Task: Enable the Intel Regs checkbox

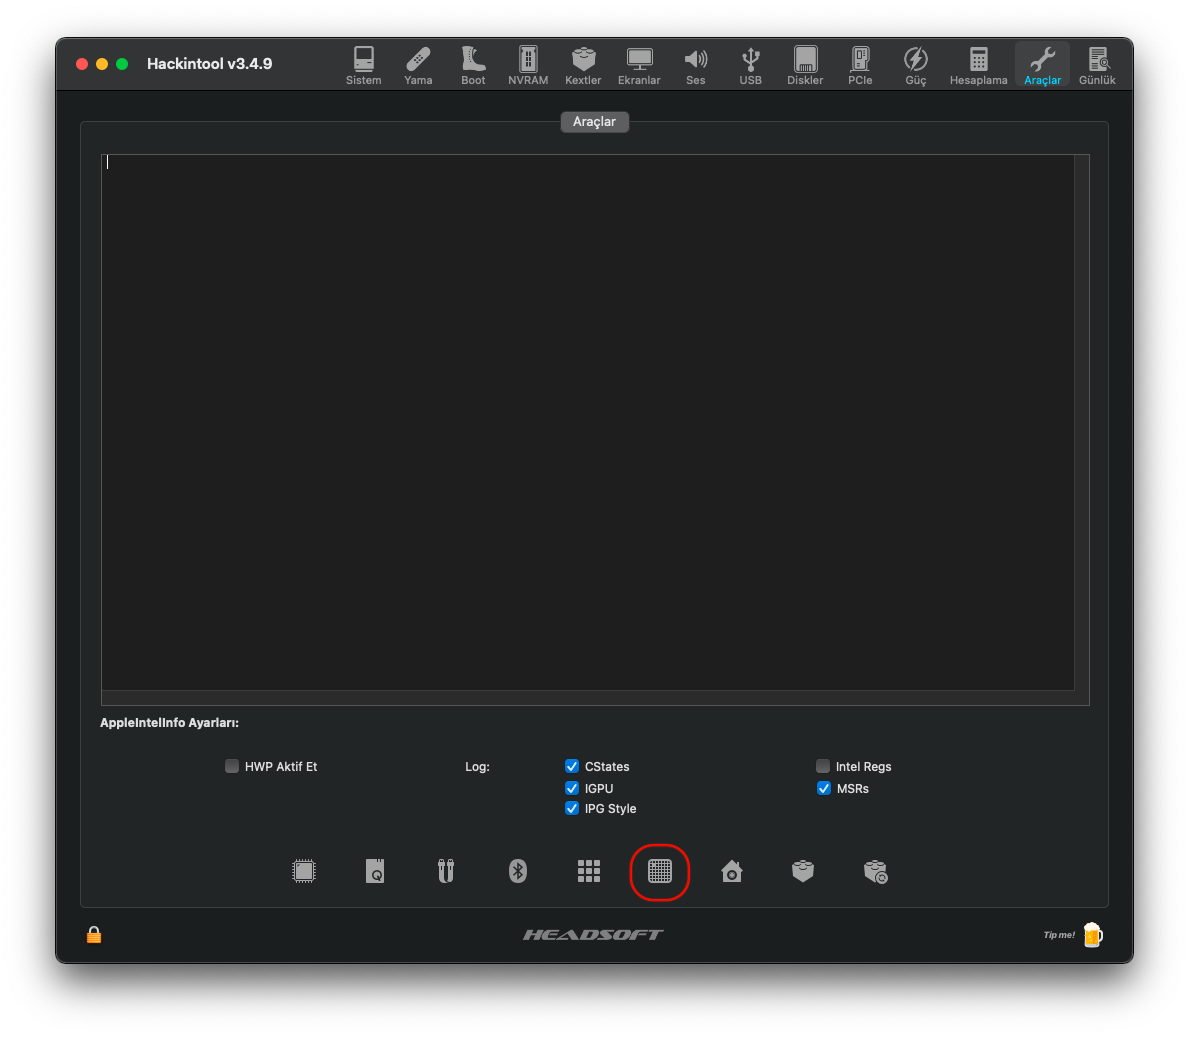Action: coord(823,766)
